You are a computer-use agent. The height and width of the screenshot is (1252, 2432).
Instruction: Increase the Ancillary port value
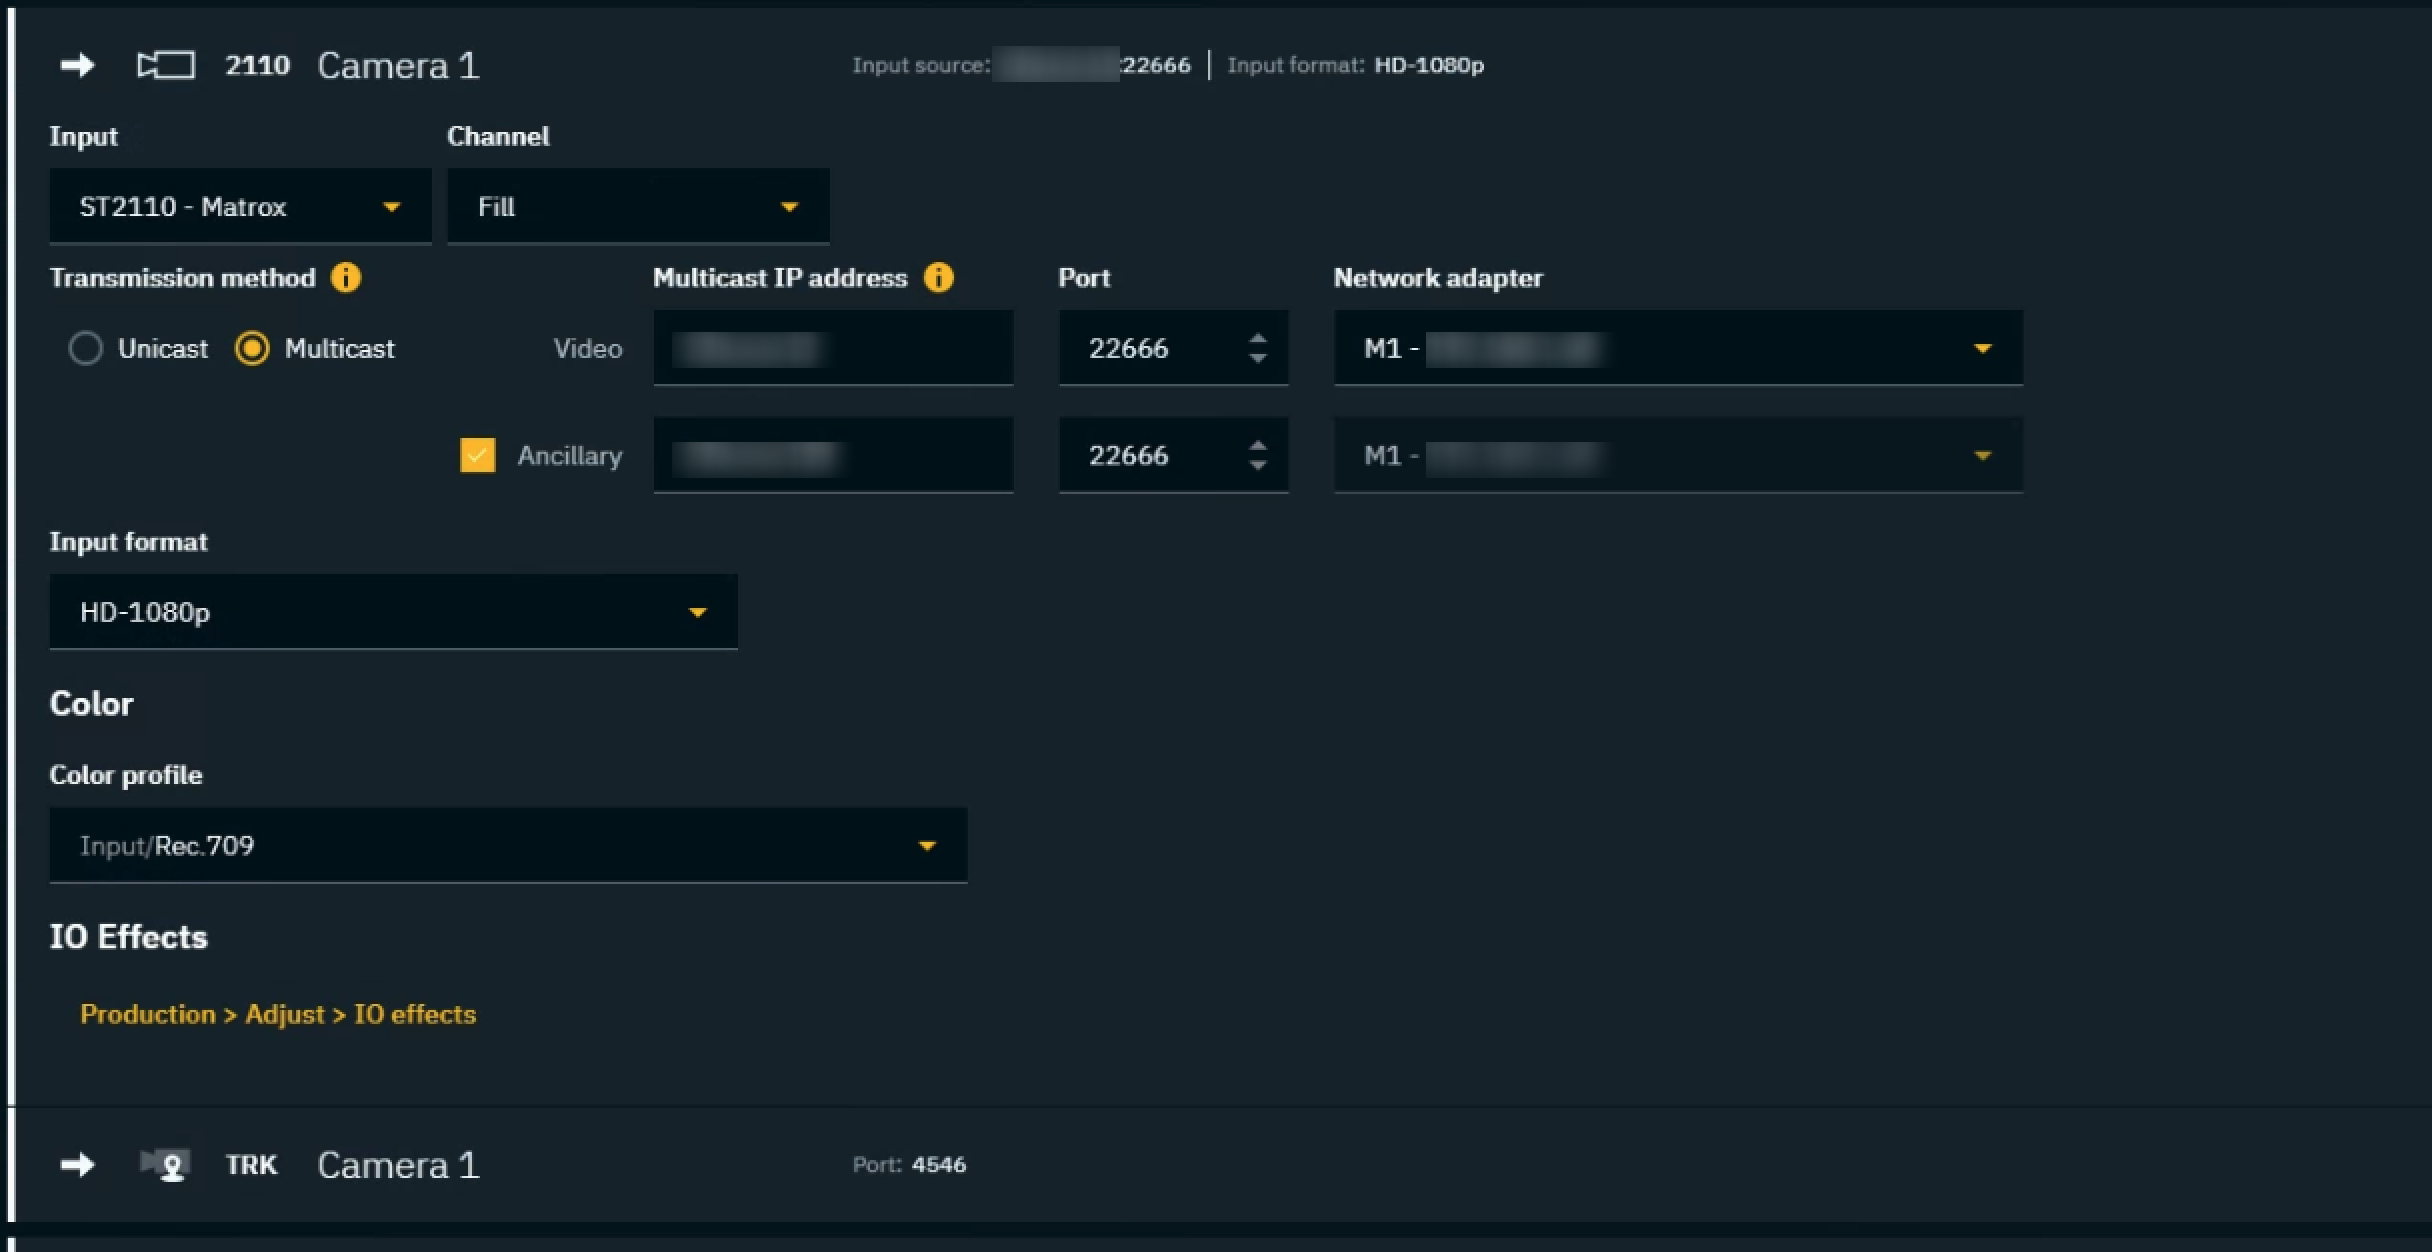(1258, 446)
